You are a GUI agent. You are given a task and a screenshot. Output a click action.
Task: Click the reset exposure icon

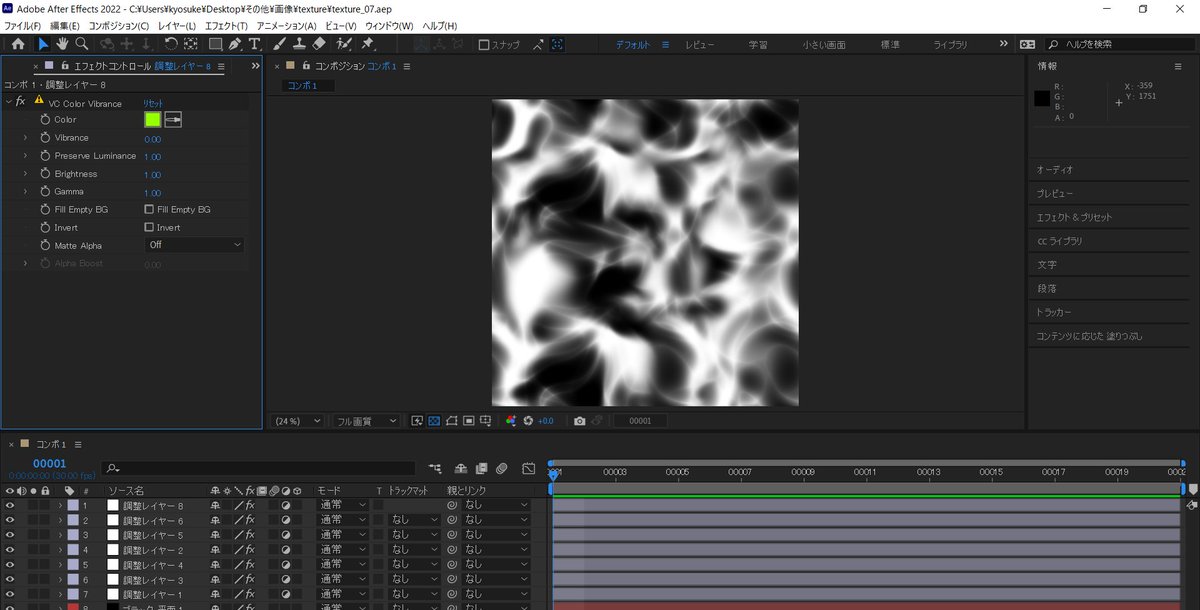click(528, 421)
